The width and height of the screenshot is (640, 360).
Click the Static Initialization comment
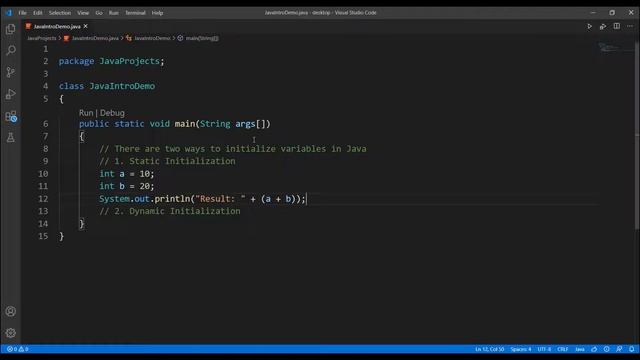(167, 161)
